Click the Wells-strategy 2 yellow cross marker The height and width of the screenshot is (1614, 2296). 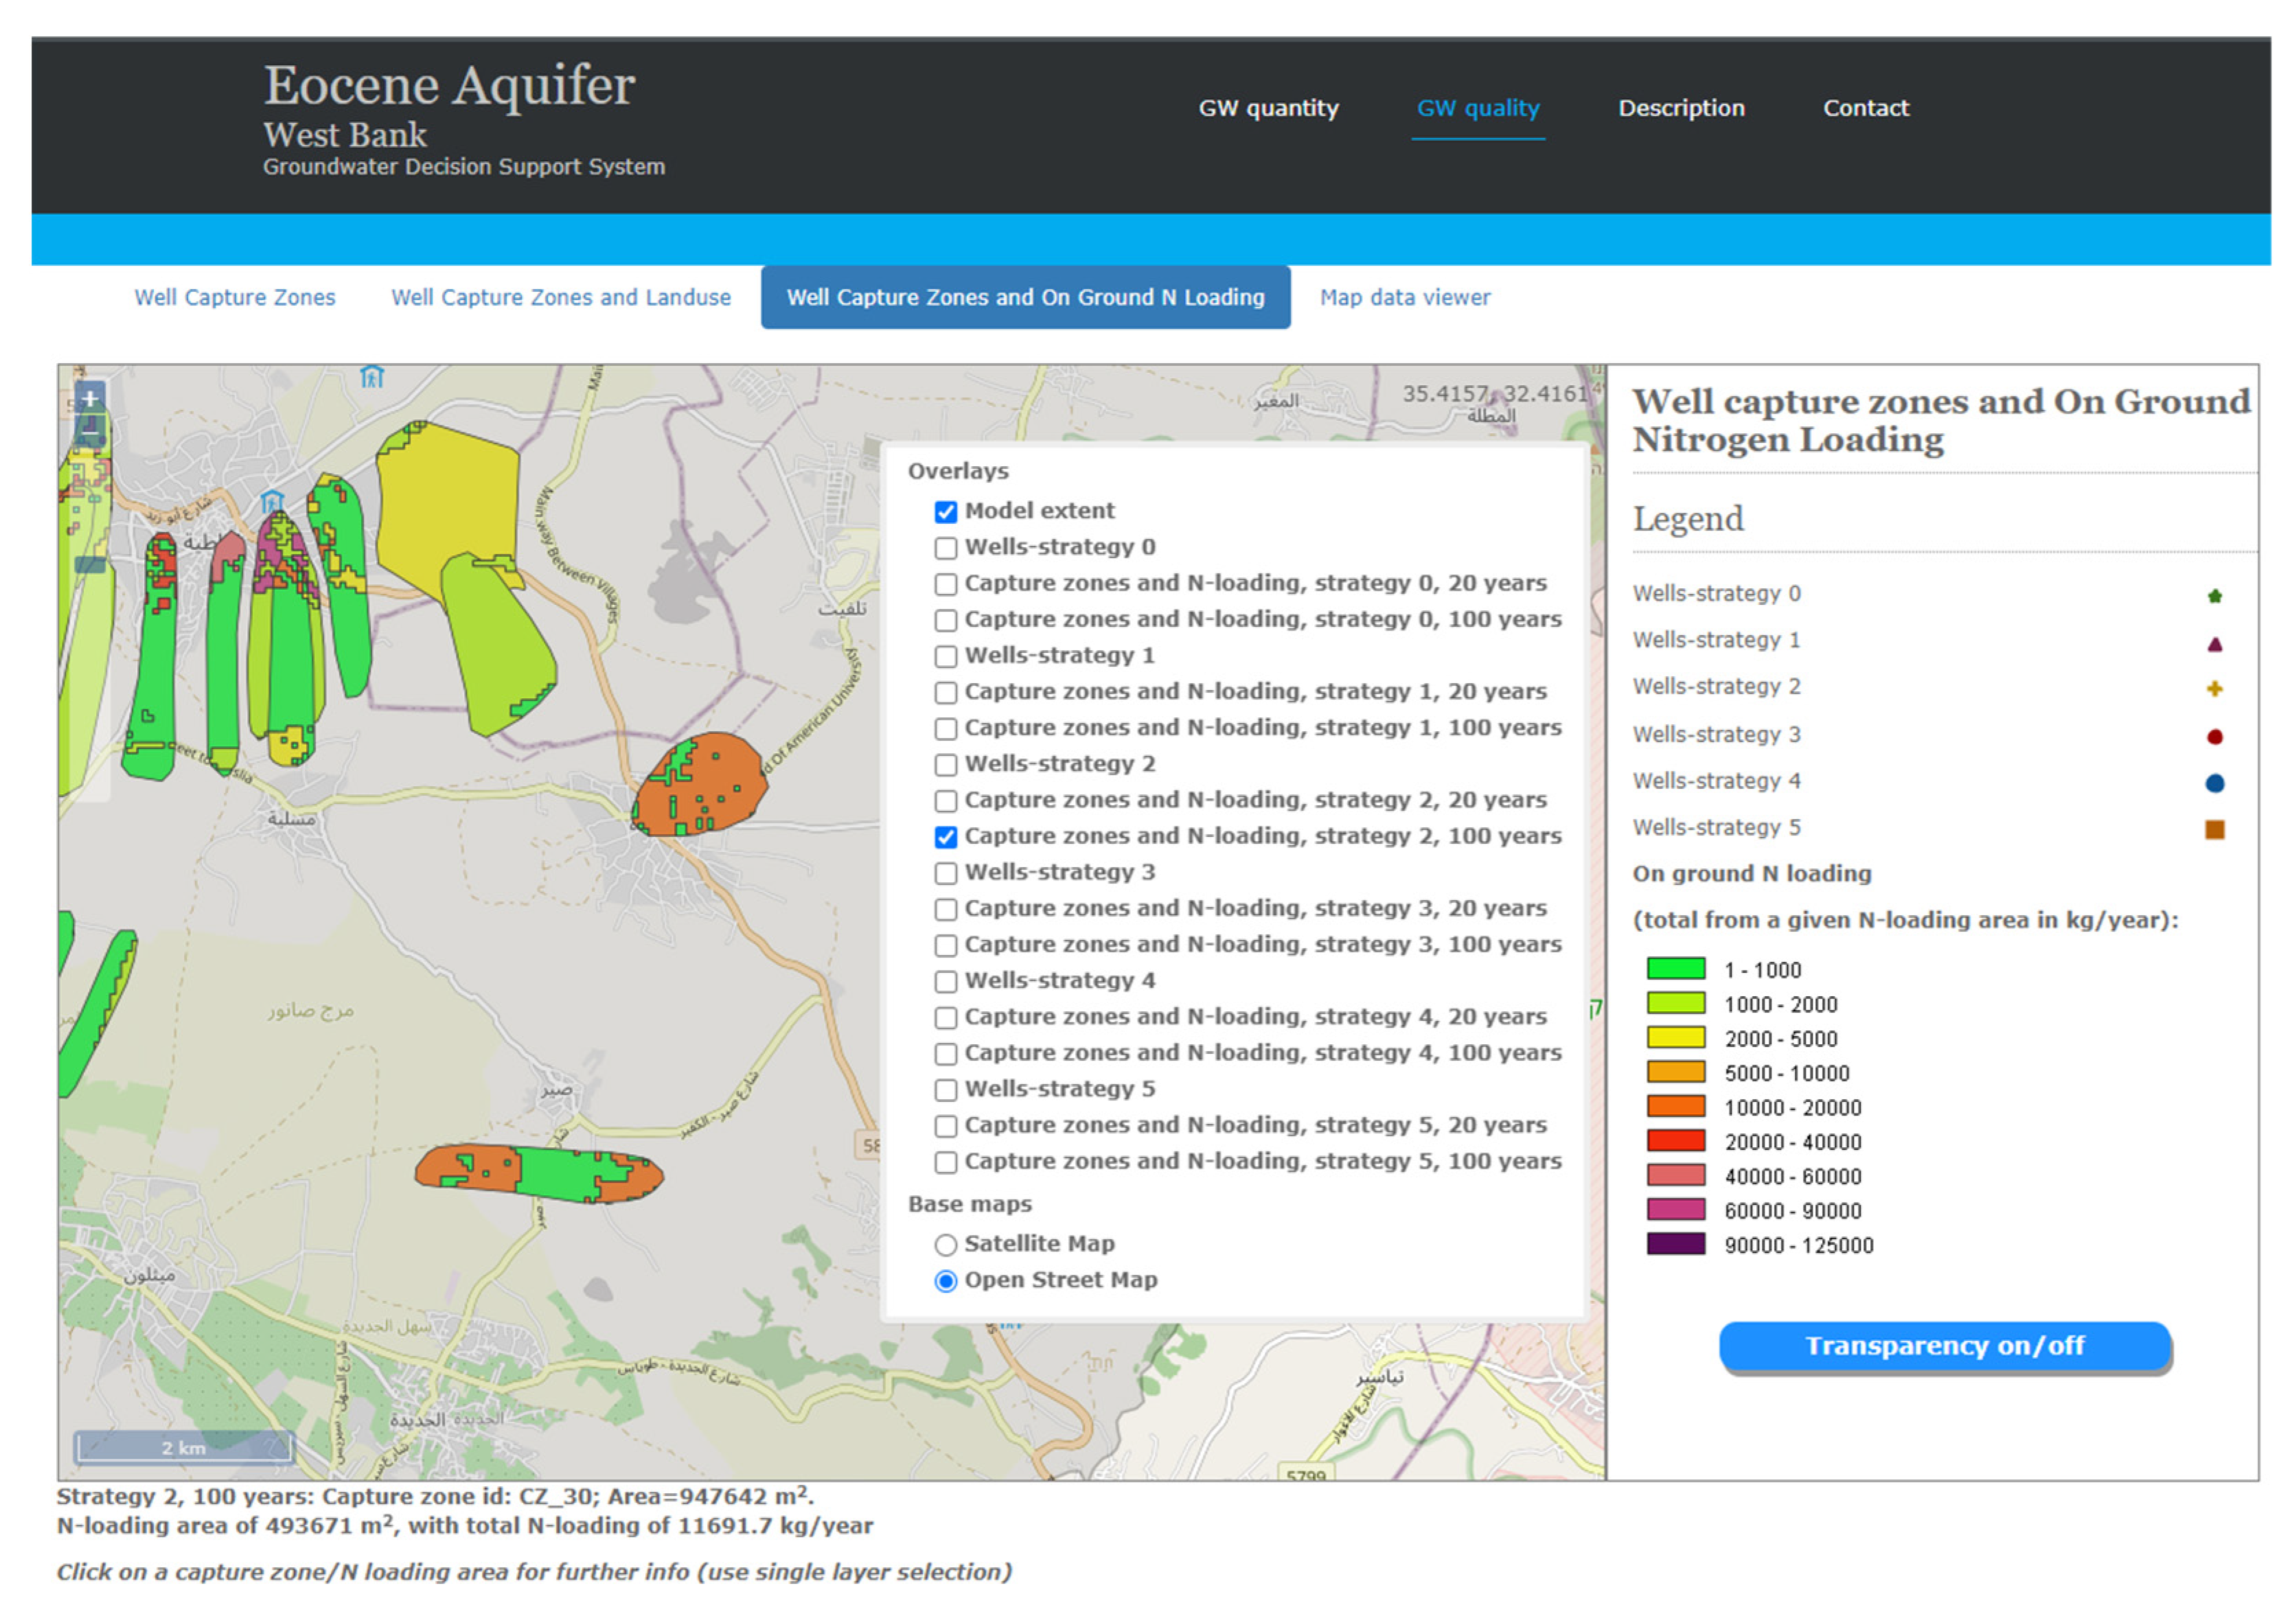pos(2214,689)
